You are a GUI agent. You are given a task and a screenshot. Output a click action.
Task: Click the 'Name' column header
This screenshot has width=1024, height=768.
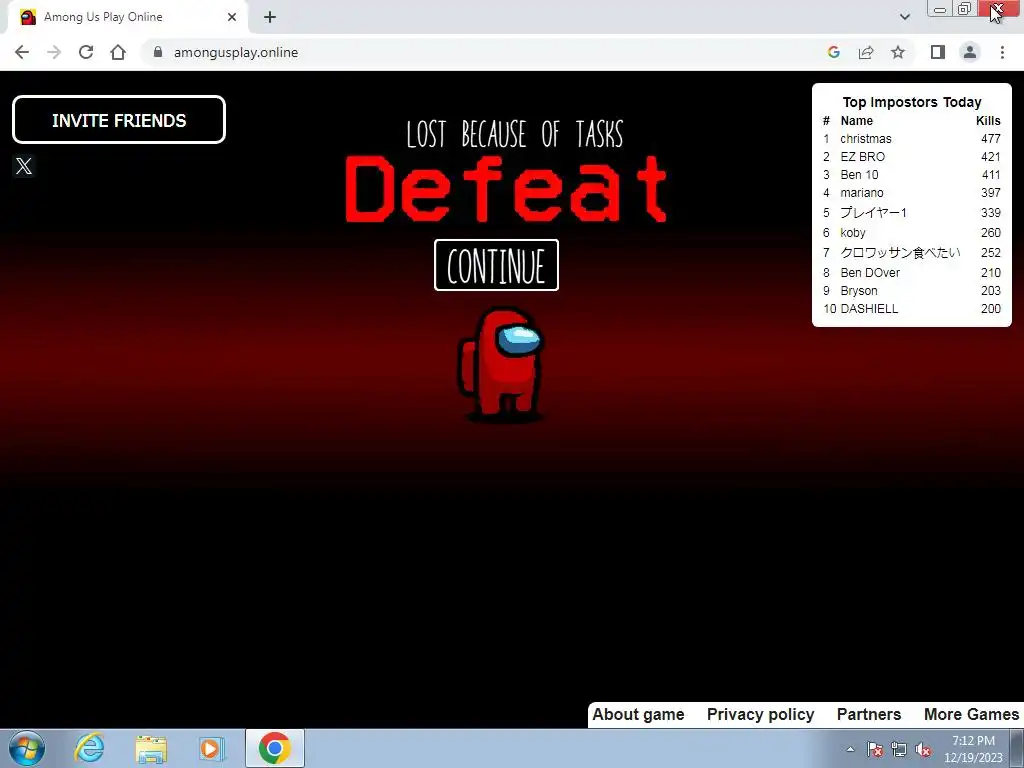click(x=856, y=120)
